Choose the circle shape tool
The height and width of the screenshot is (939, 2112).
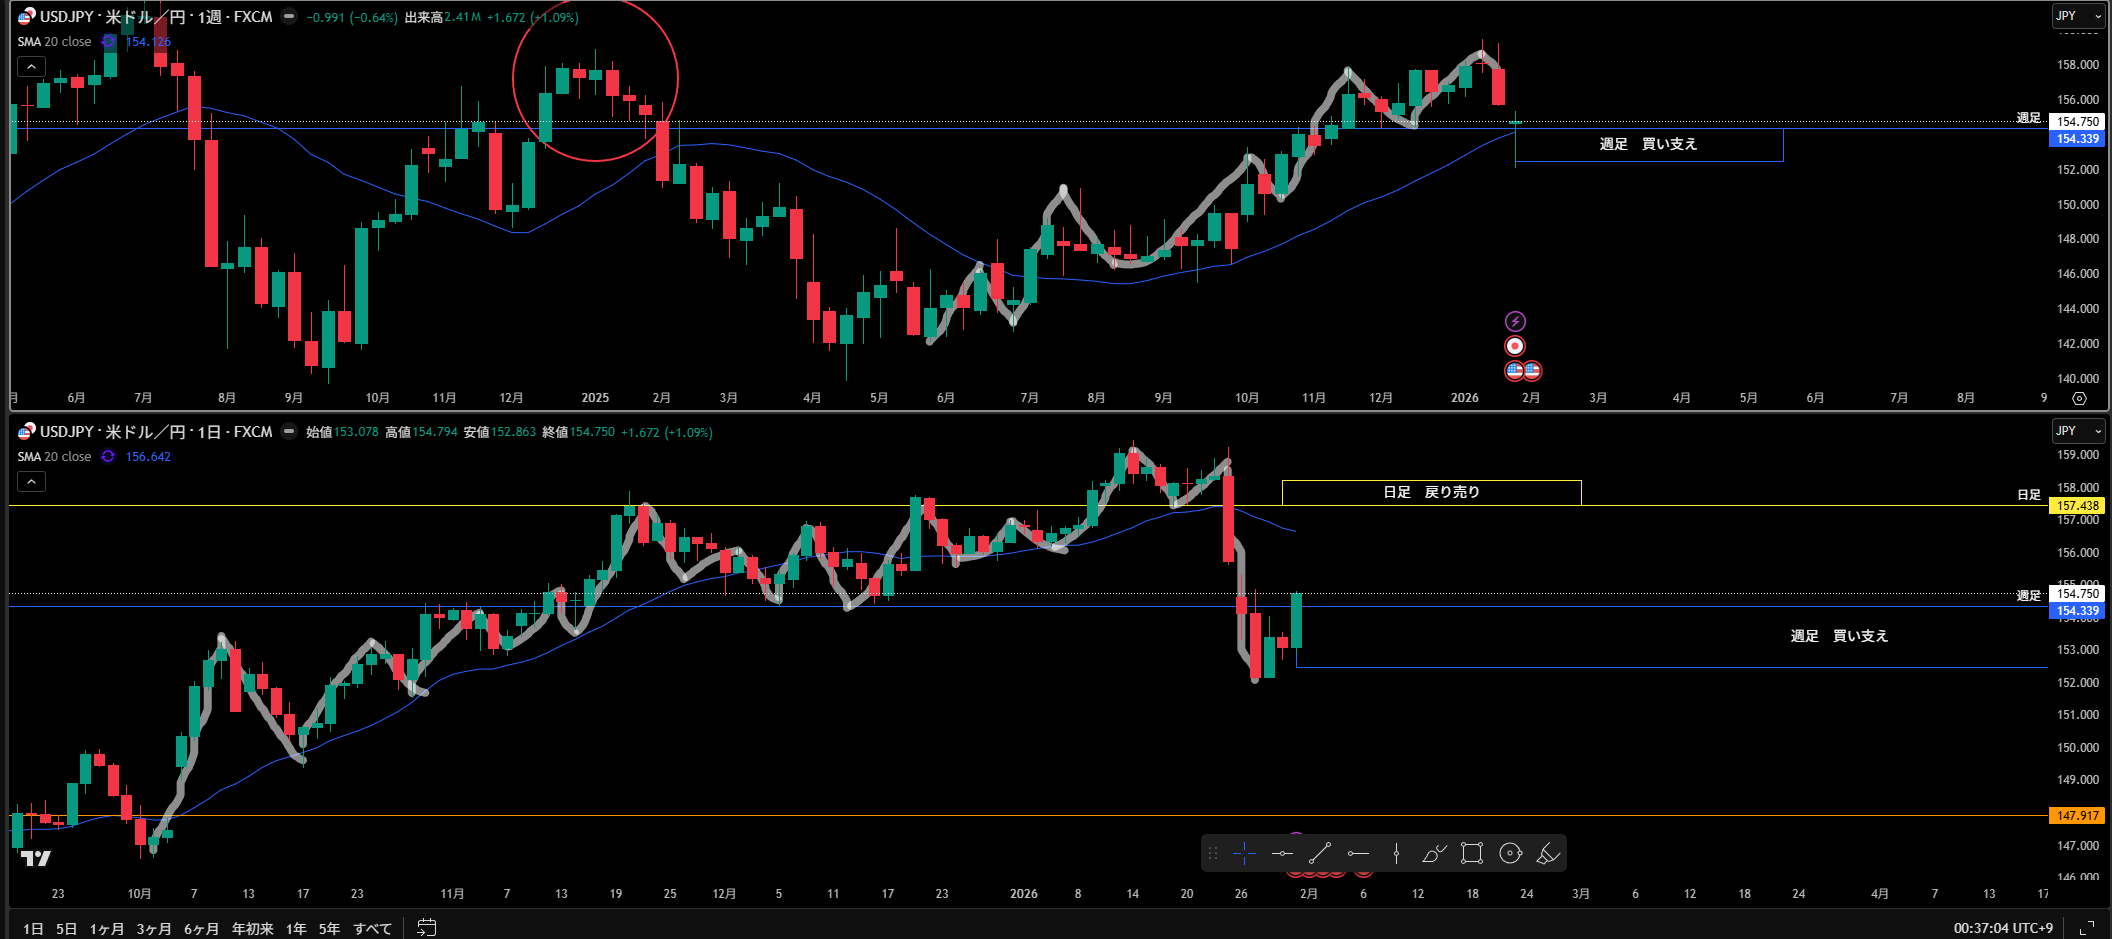click(1510, 853)
